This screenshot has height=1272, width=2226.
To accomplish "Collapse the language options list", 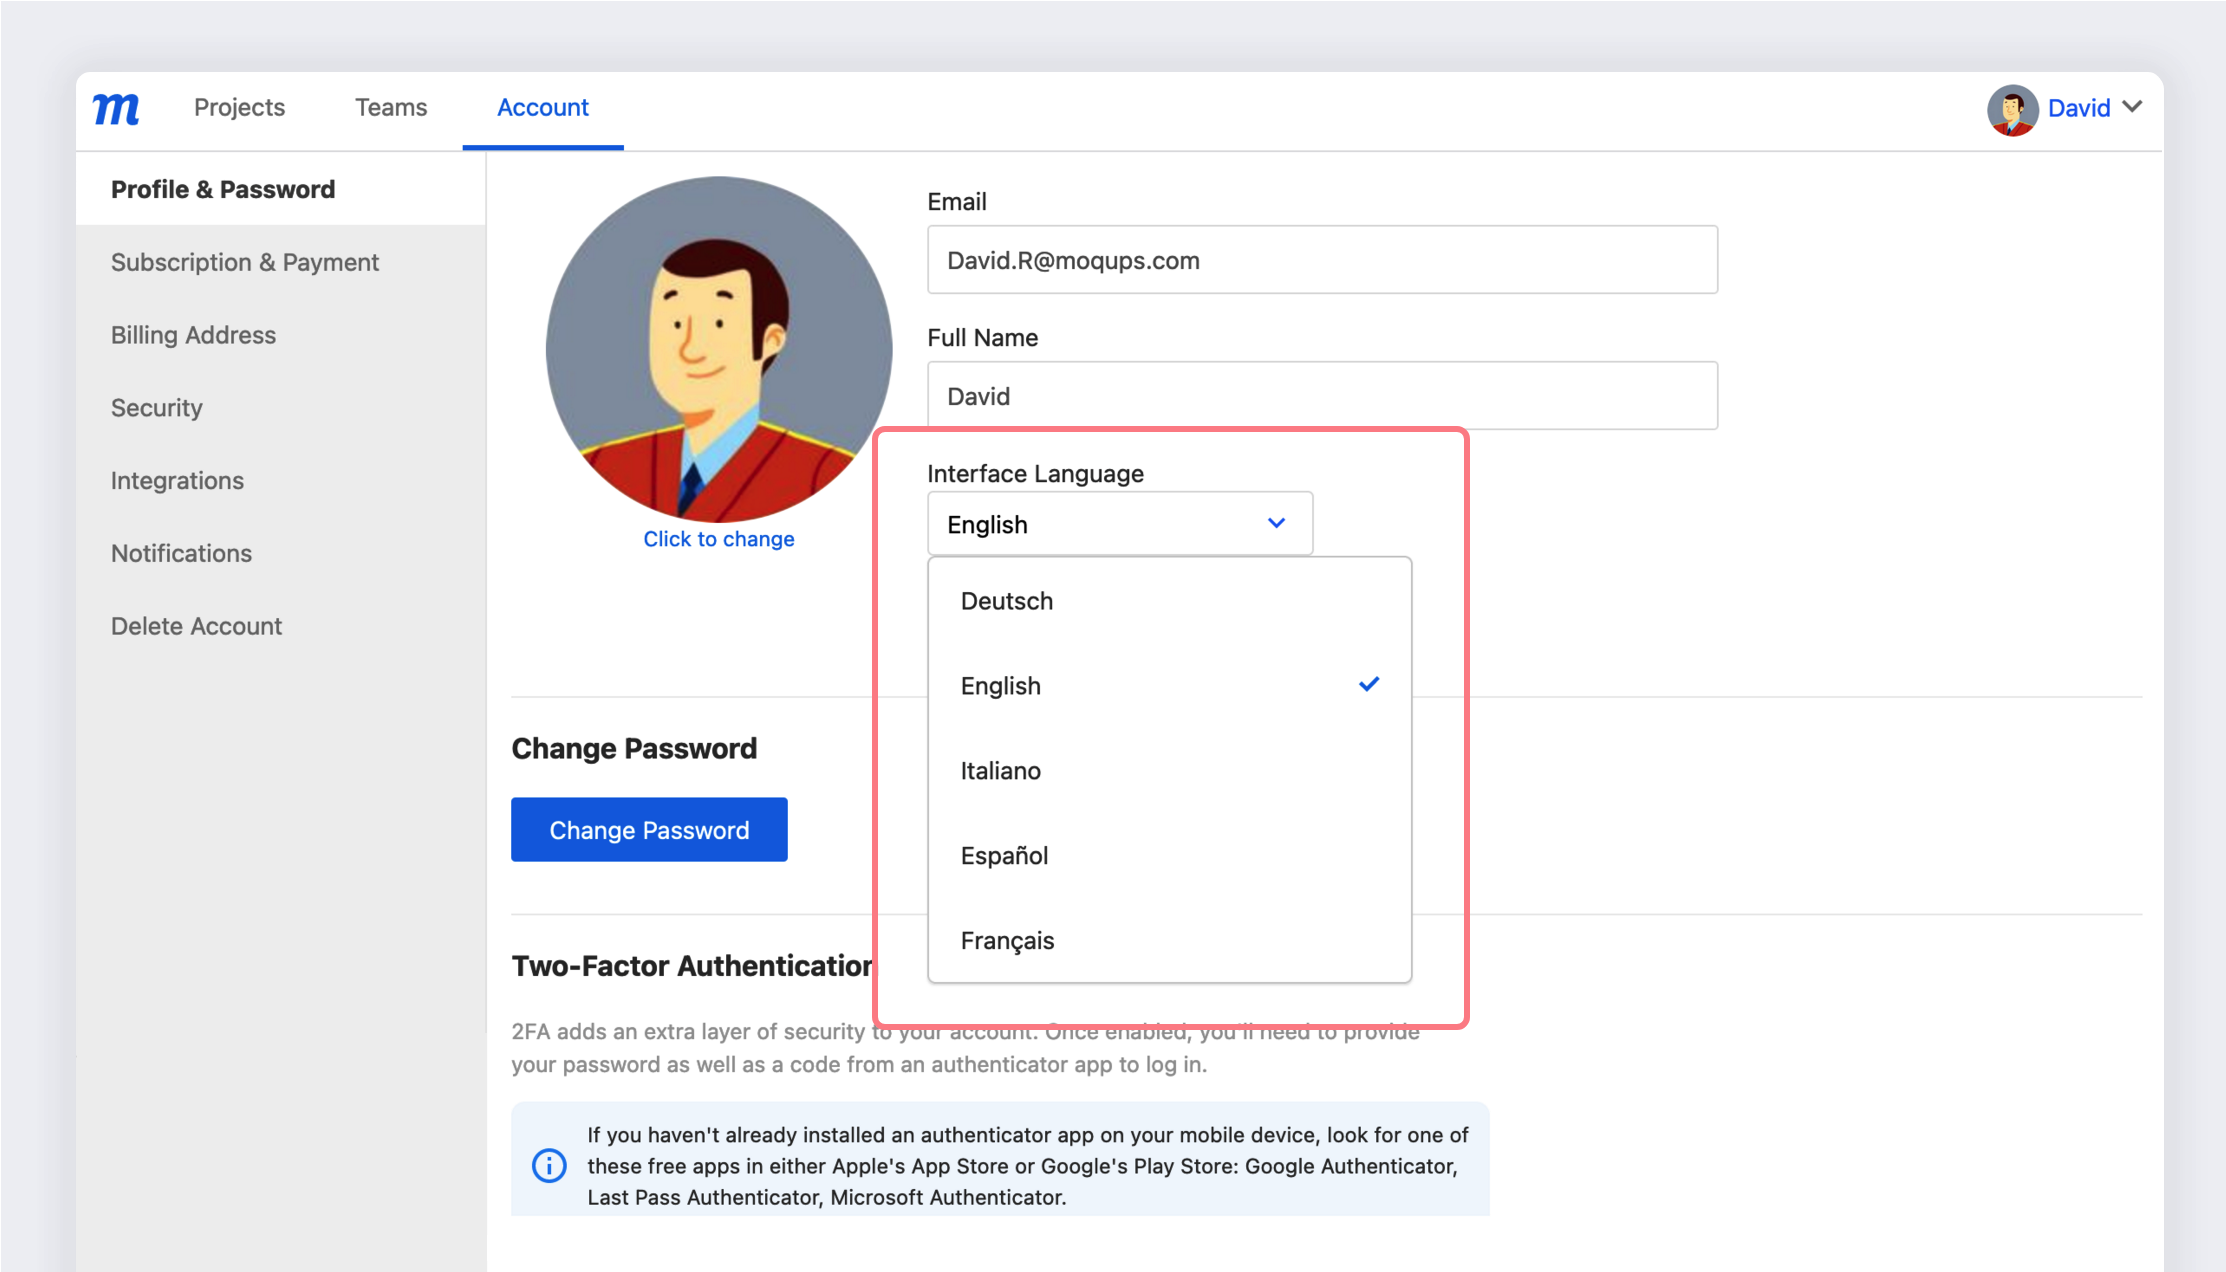I will tap(1275, 523).
